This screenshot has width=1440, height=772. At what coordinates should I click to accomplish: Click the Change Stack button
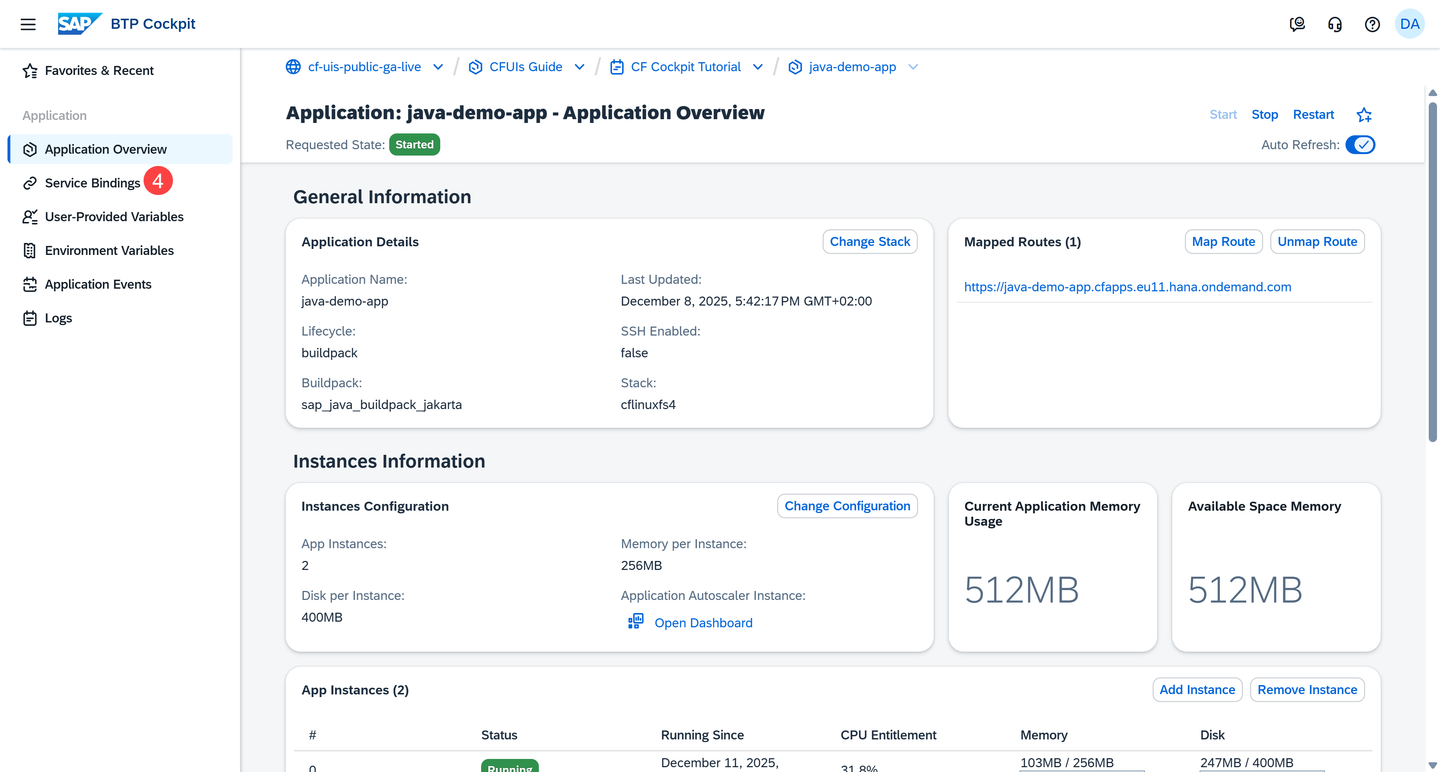click(x=870, y=242)
